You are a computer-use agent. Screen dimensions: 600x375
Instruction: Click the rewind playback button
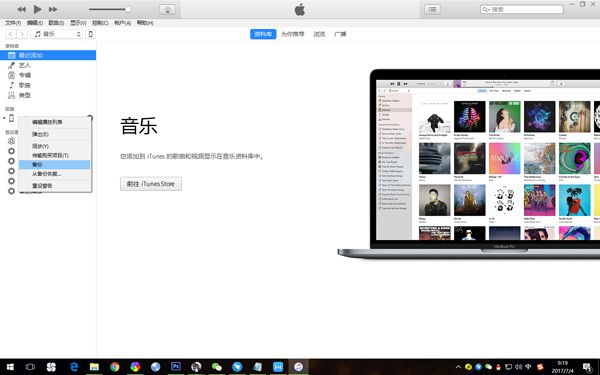(21, 9)
